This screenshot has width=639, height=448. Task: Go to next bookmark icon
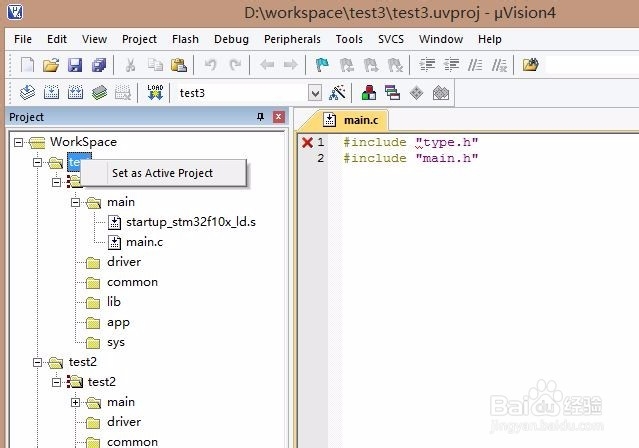pyautogui.click(x=370, y=64)
